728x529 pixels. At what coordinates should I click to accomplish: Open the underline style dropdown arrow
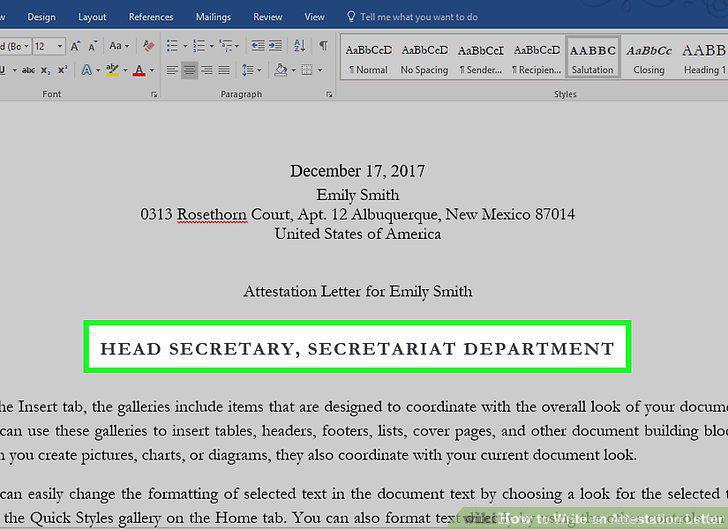pos(14,70)
